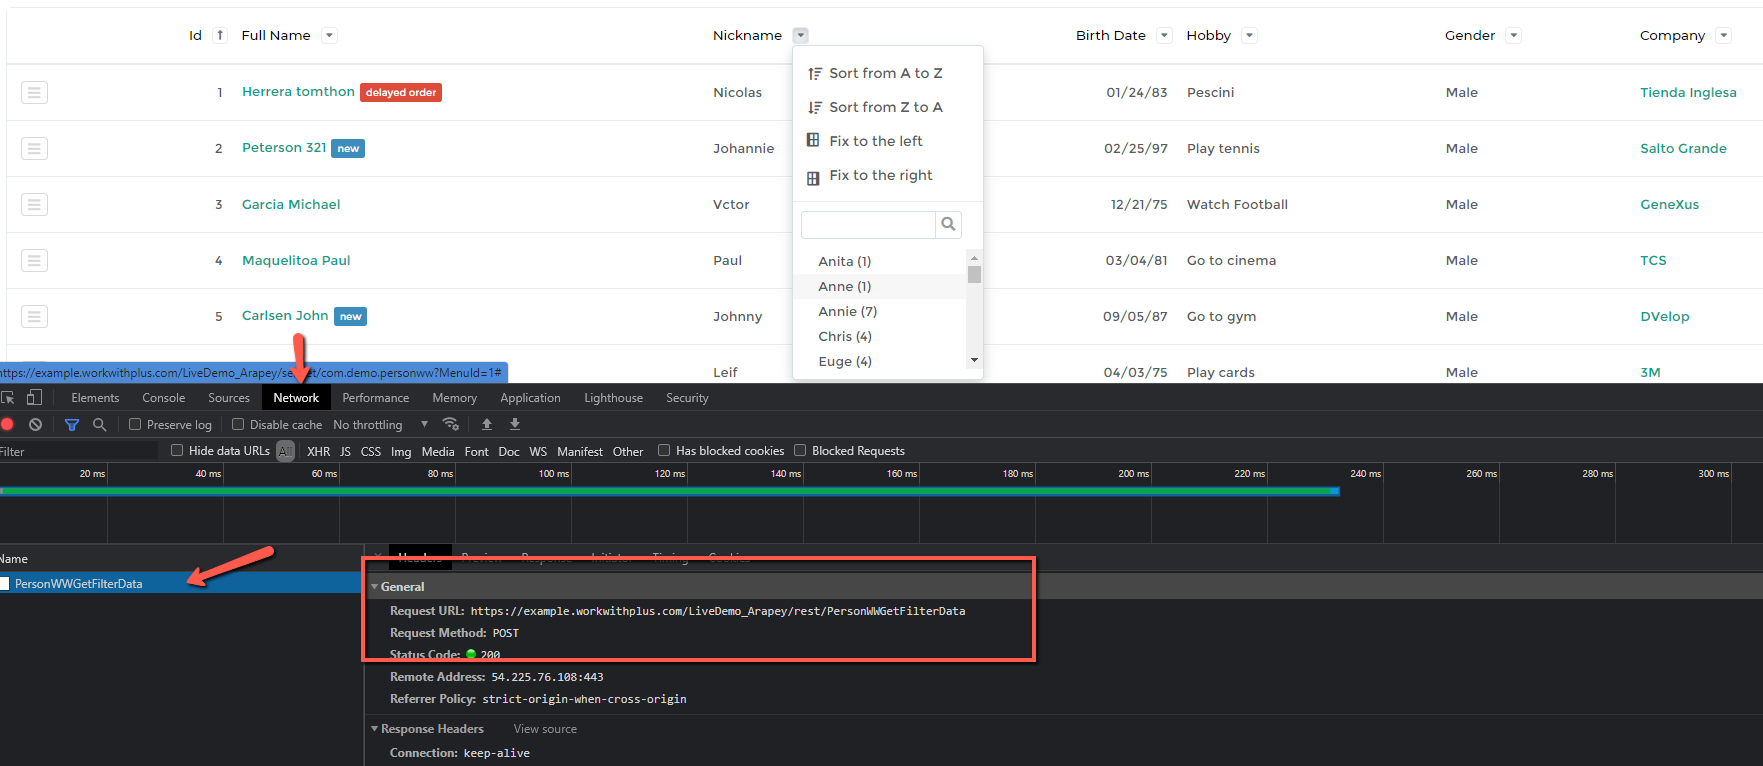Select PersonWWGetFilterData request row
This screenshot has width=1763, height=766.
coord(180,583)
